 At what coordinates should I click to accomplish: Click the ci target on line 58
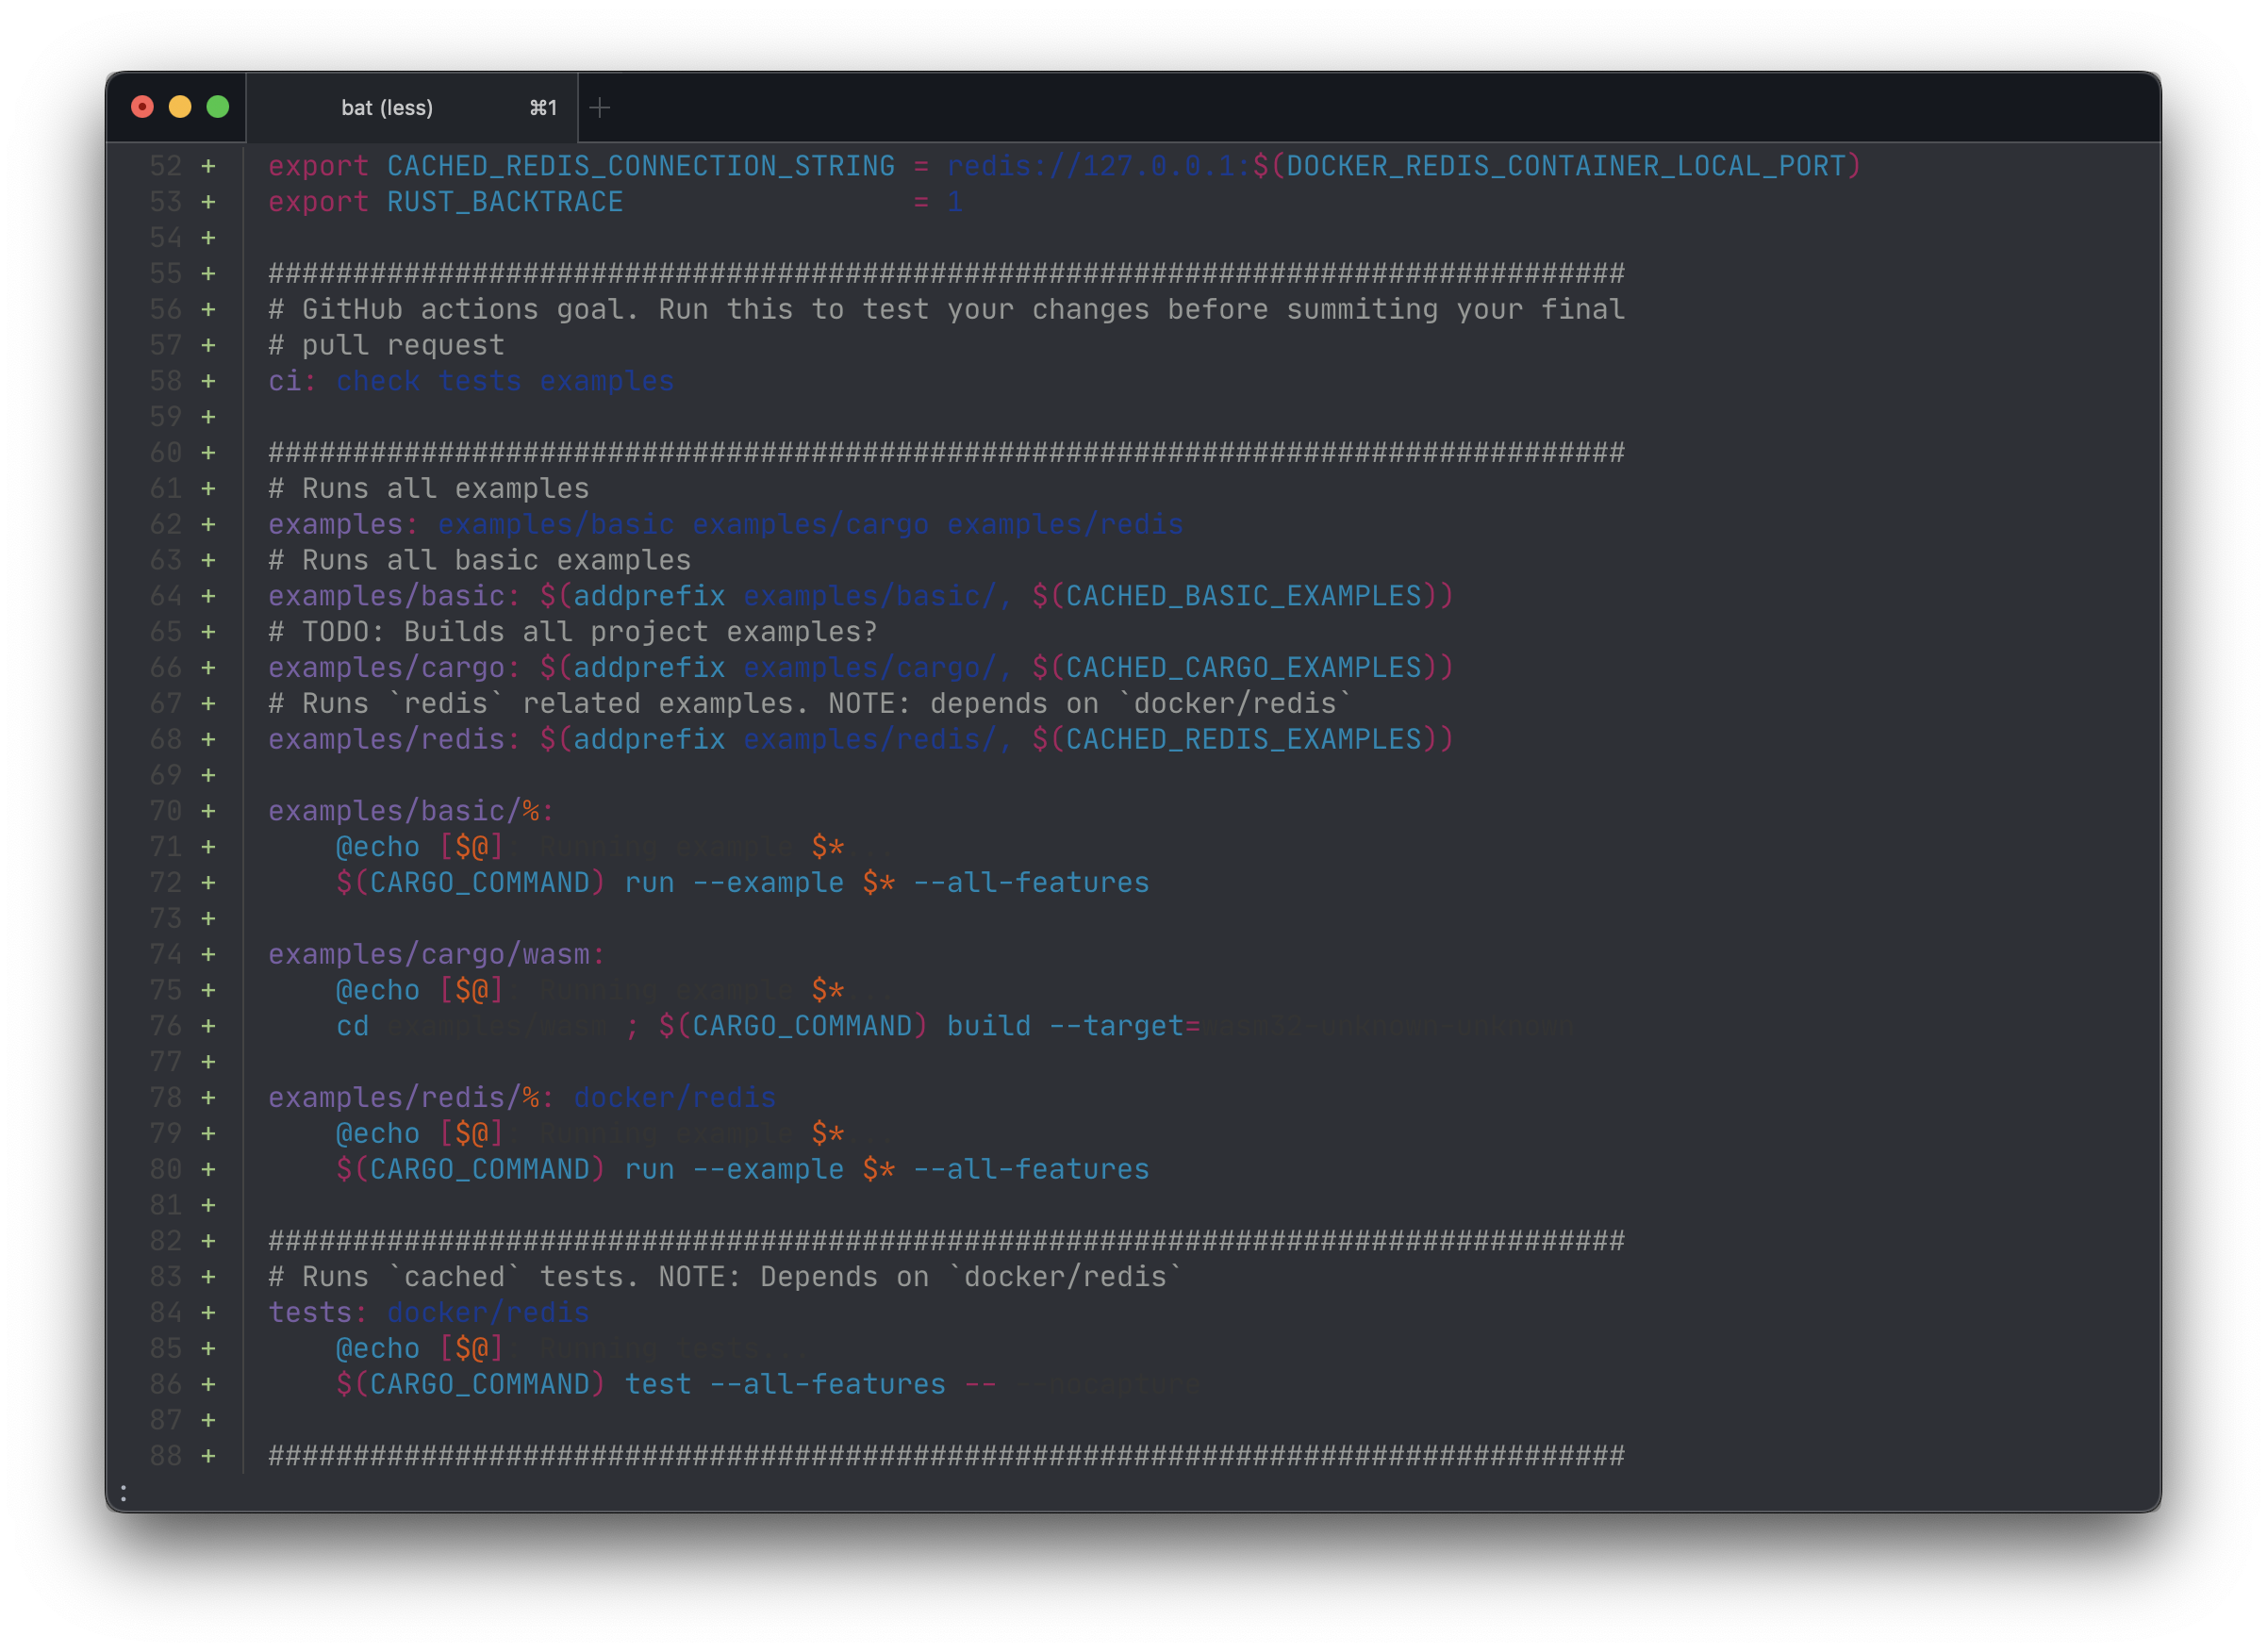pyautogui.click(x=287, y=381)
